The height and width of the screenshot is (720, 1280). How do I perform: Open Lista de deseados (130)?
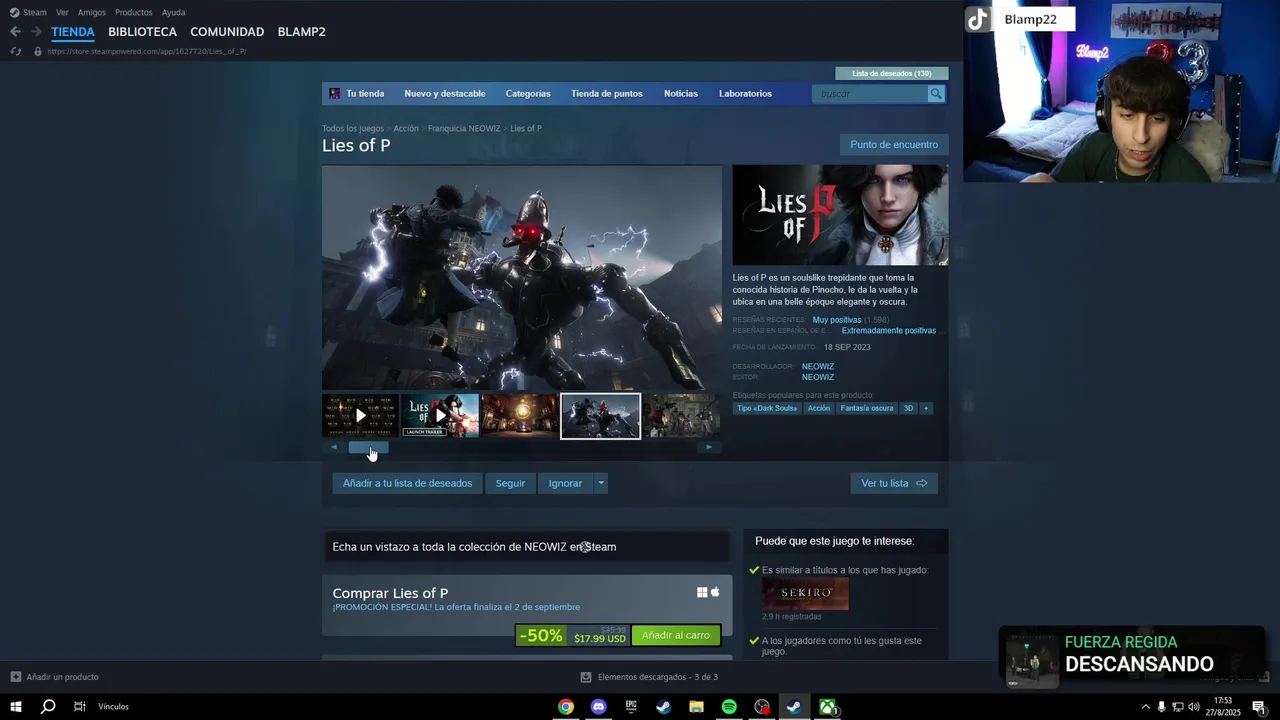[892, 73]
